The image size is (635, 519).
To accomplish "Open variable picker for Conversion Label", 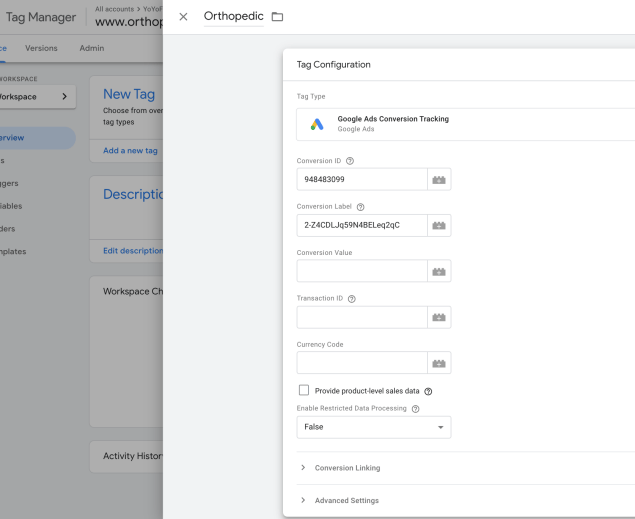I will [x=439, y=225].
